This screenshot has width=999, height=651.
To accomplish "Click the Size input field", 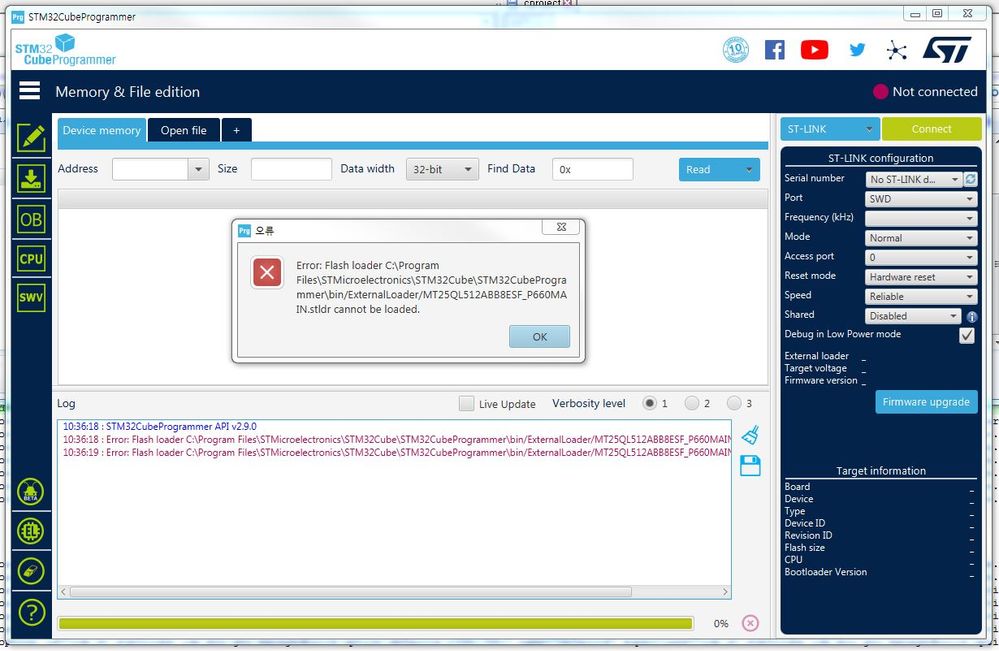I will coord(291,169).
